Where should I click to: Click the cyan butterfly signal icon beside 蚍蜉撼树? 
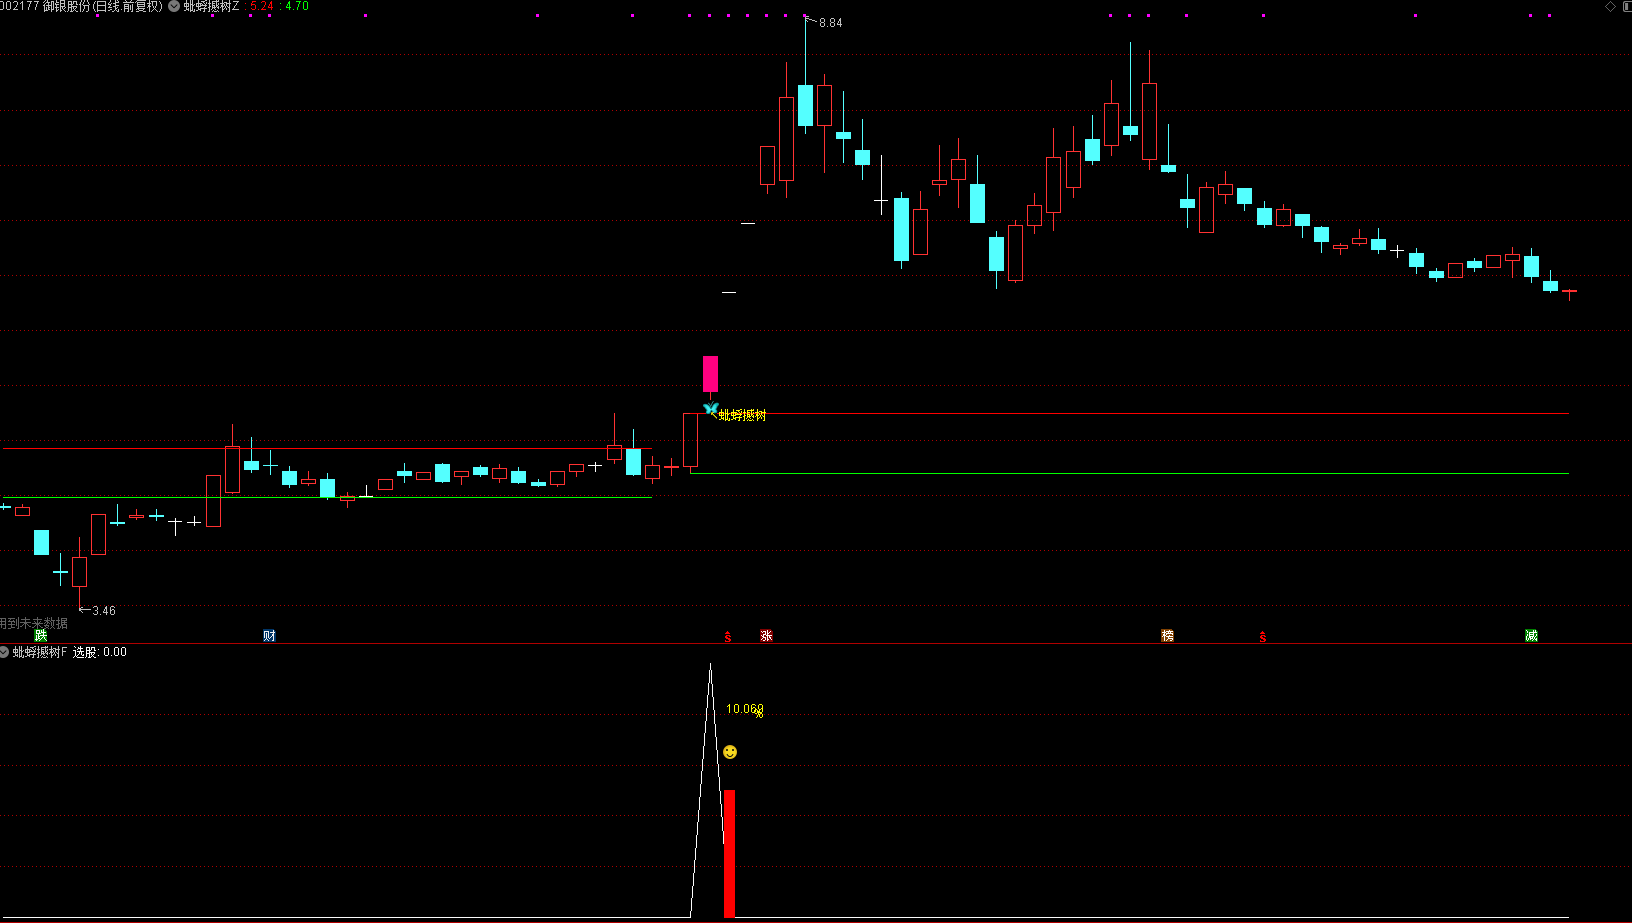[x=710, y=409]
